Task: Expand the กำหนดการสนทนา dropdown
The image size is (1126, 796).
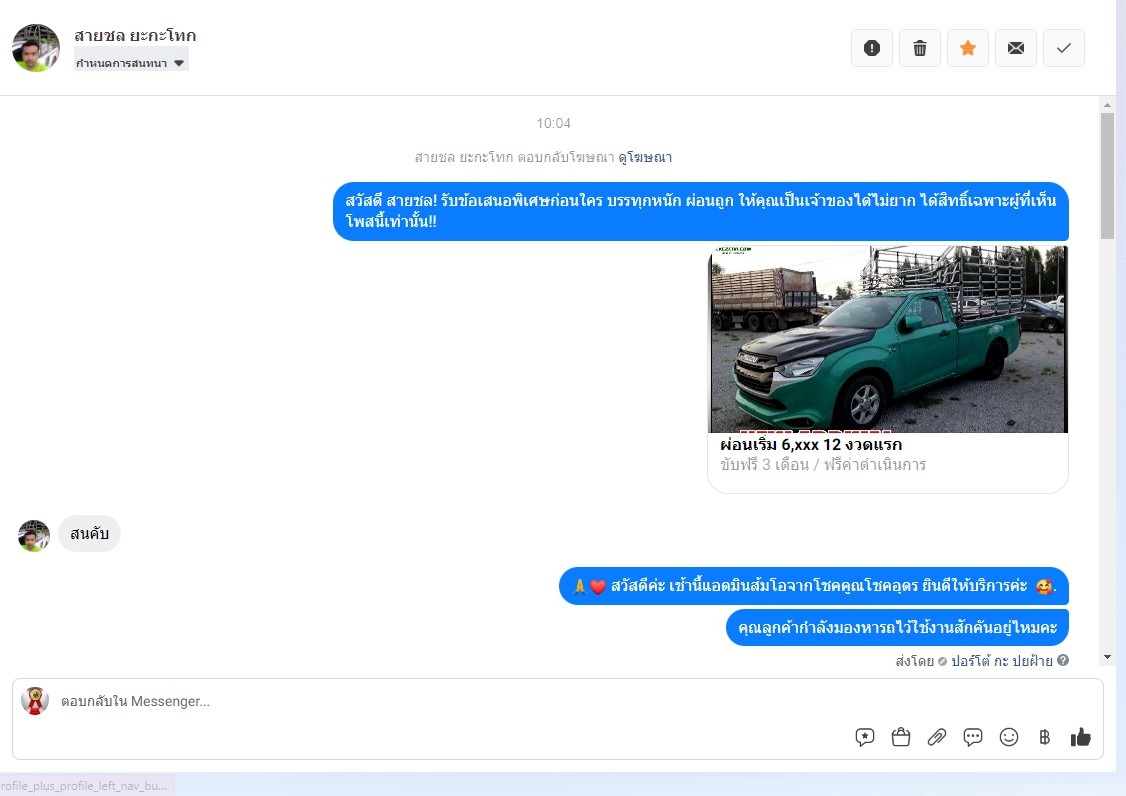Action: pyautogui.click(x=131, y=63)
